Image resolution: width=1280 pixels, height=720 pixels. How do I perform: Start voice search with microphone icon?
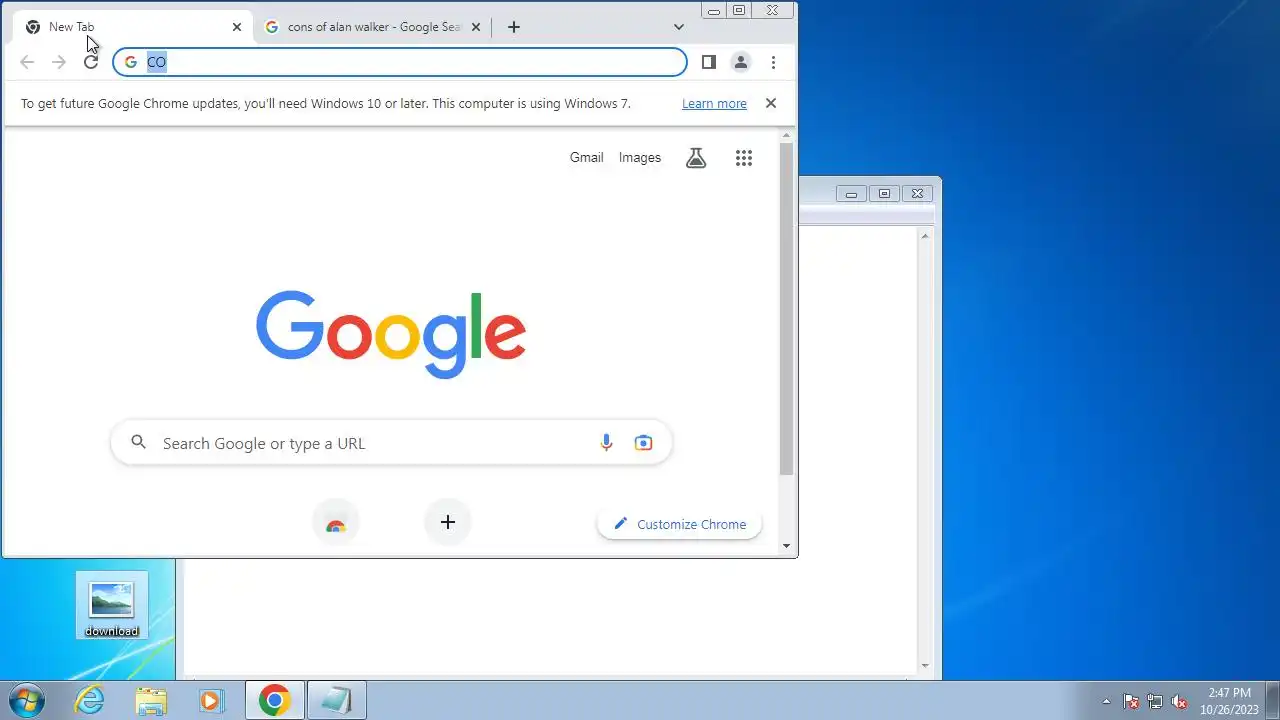606,443
